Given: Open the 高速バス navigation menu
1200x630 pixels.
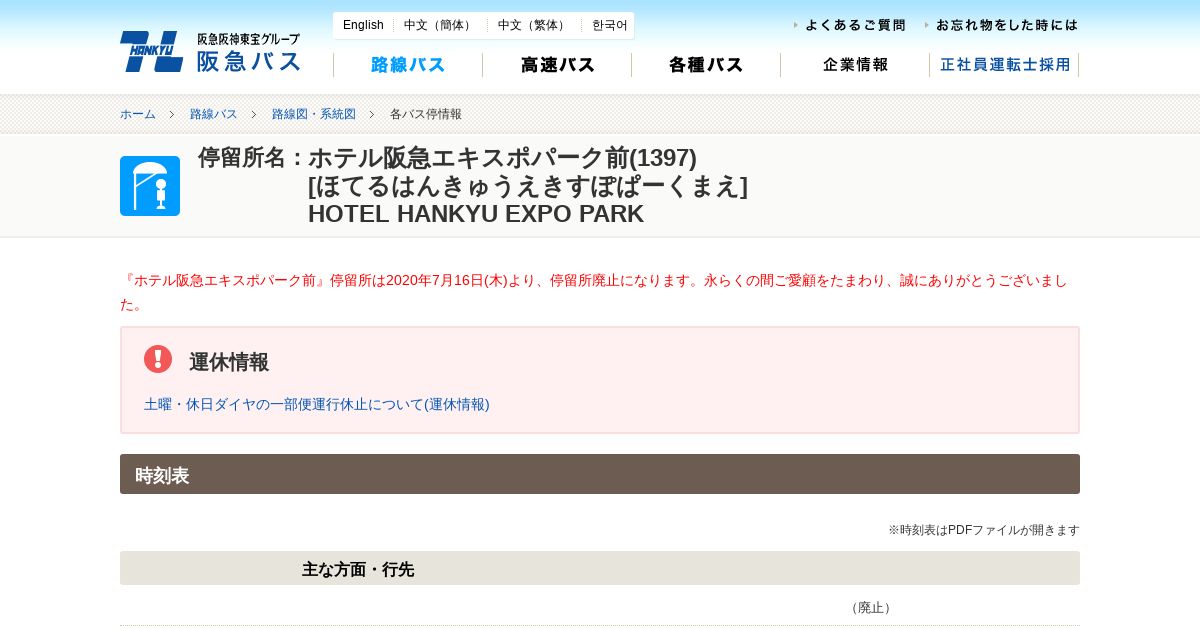Looking at the screenshot, I should tap(557, 65).
